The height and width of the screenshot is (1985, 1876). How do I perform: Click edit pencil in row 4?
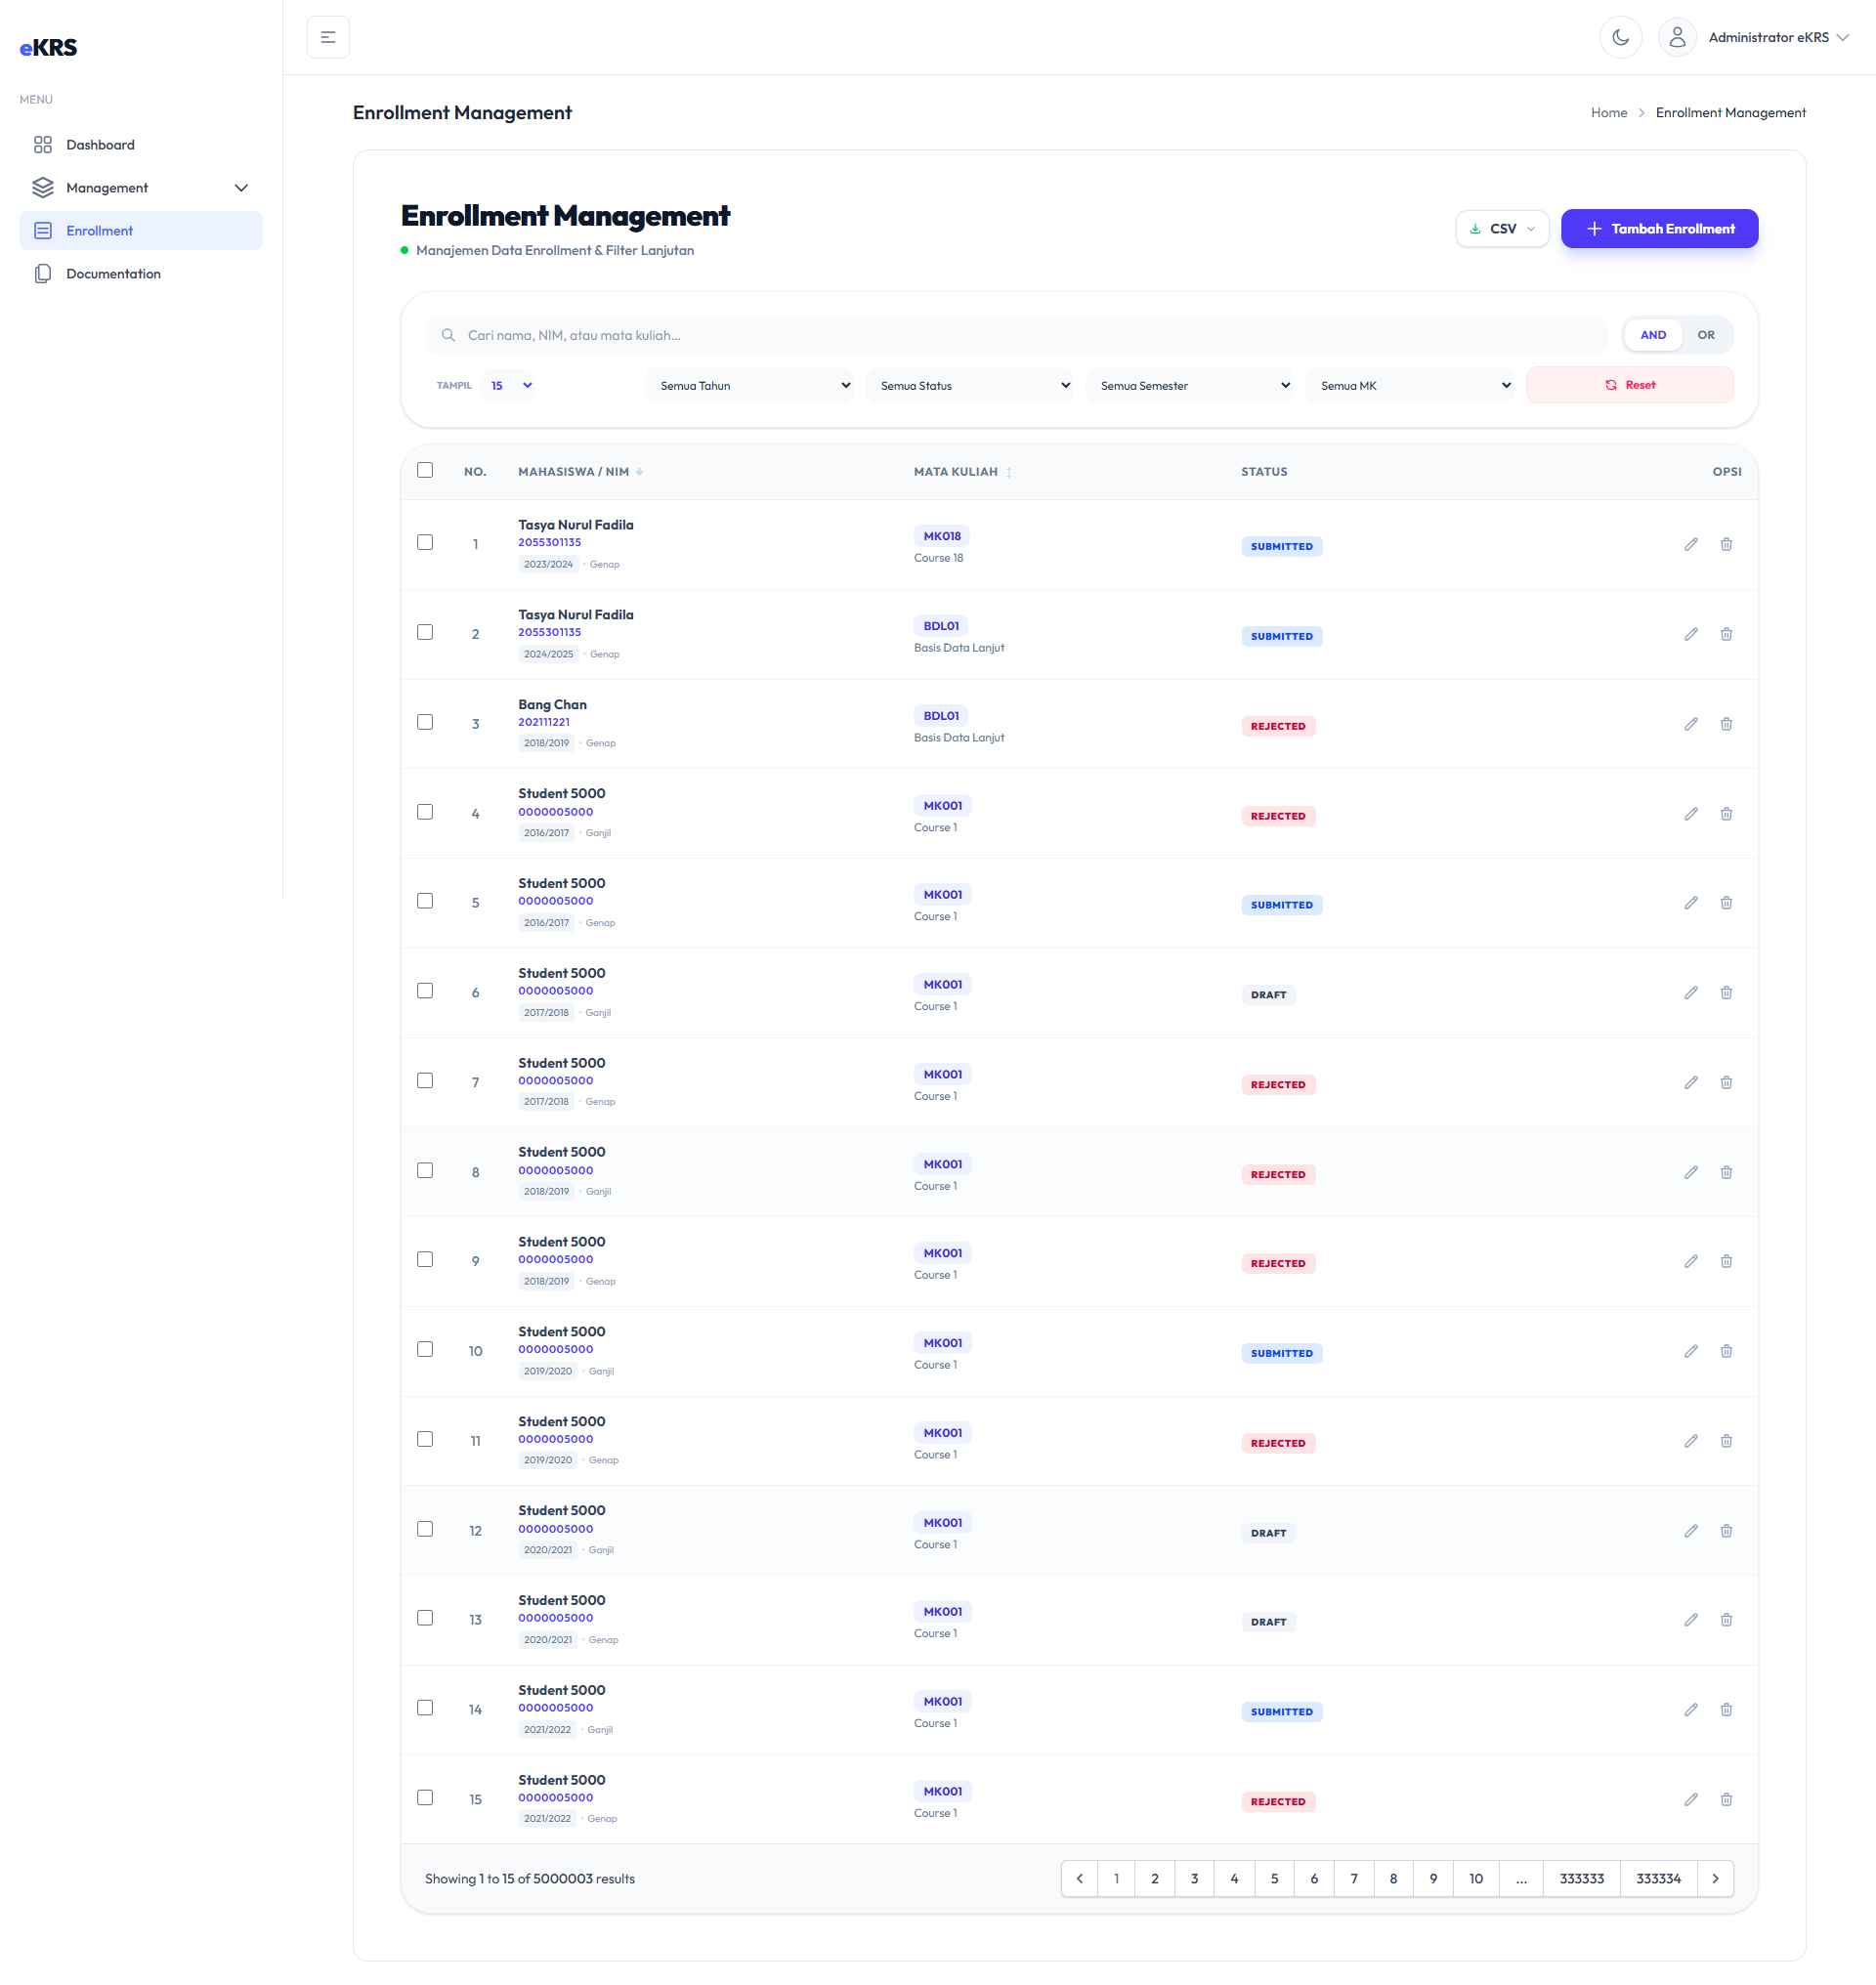1690,814
